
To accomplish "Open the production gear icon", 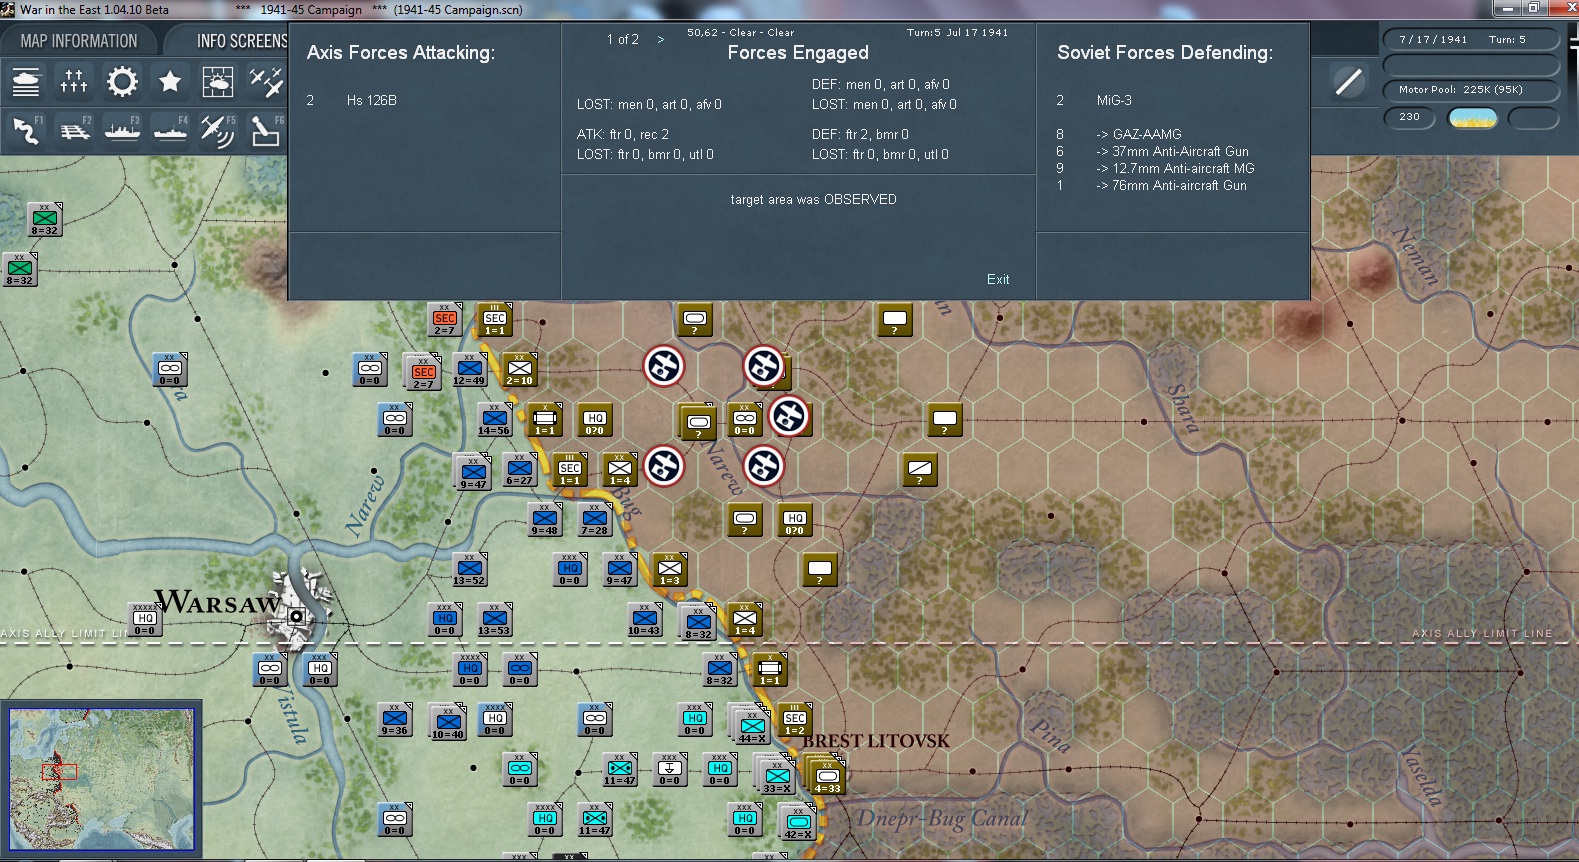I will pyautogui.click(x=122, y=82).
